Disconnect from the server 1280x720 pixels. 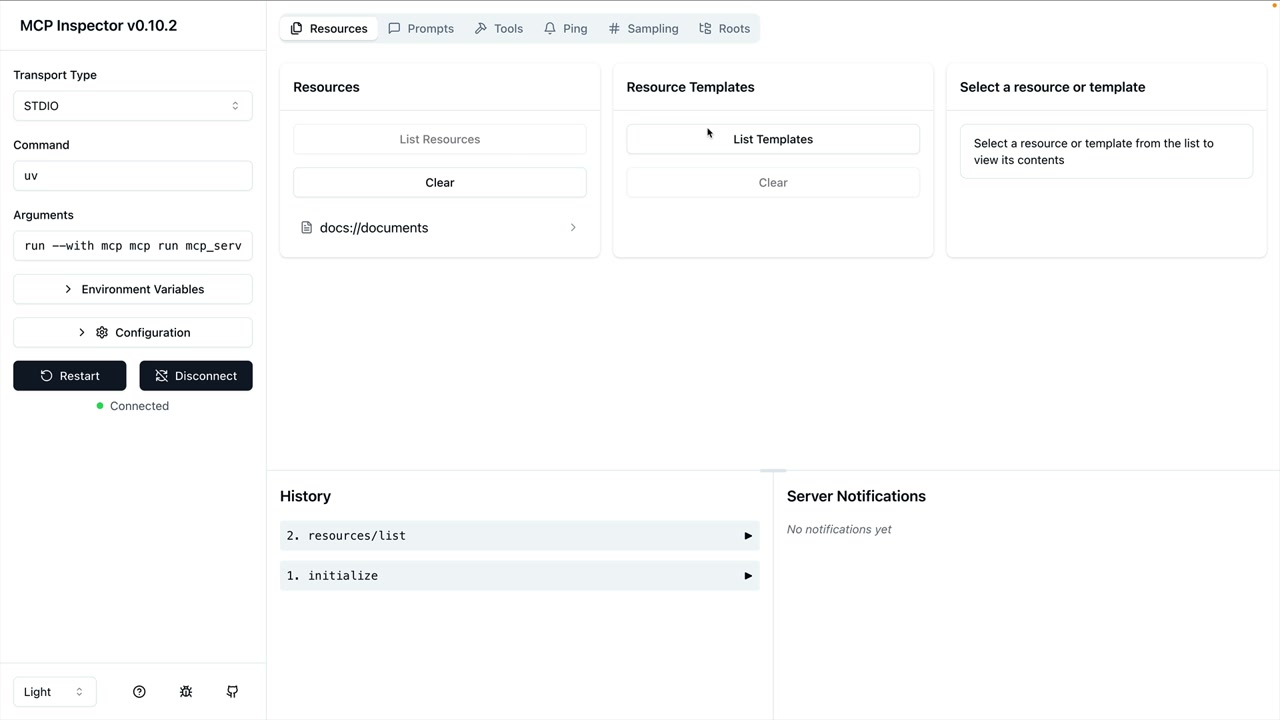[196, 376]
